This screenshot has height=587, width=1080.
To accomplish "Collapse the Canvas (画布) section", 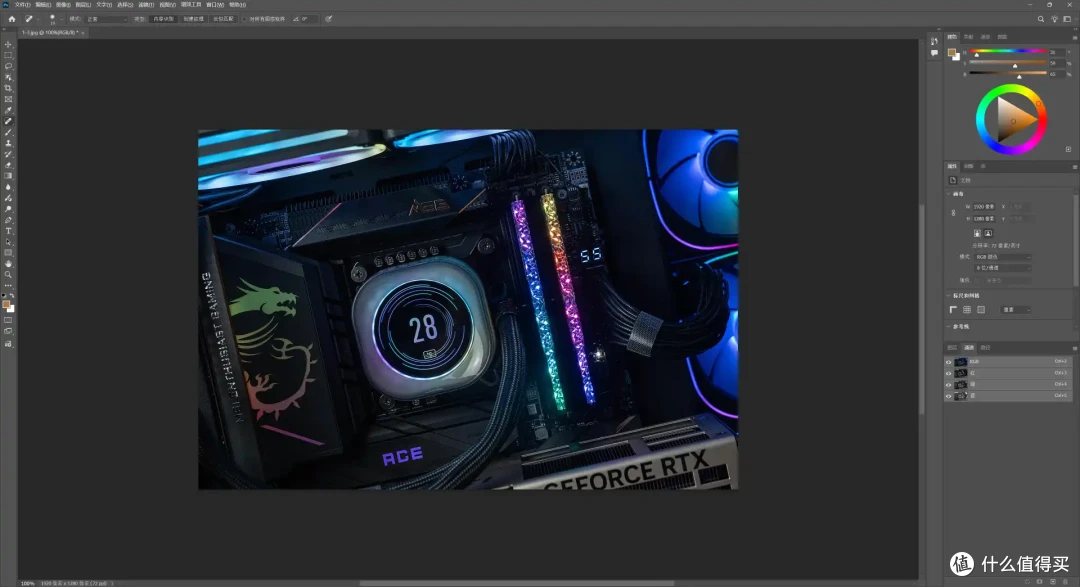I will coord(948,194).
